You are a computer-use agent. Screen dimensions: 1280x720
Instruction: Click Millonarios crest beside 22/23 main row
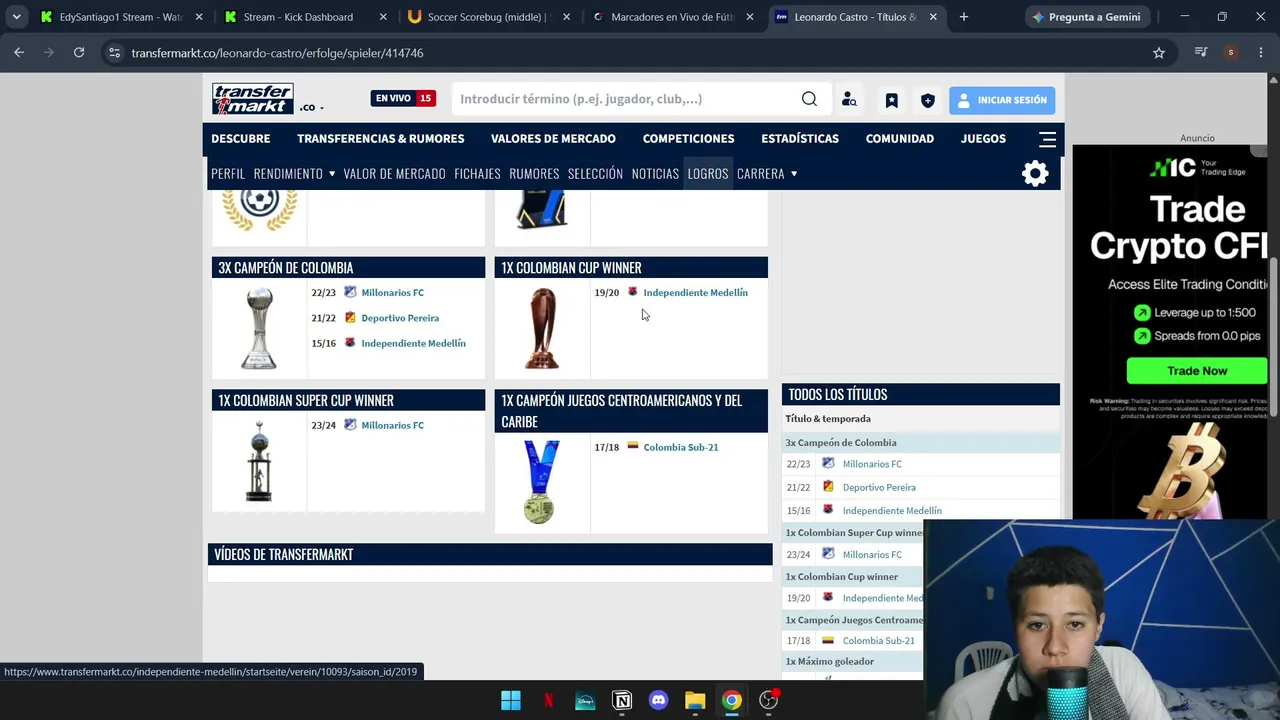[x=350, y=292]
